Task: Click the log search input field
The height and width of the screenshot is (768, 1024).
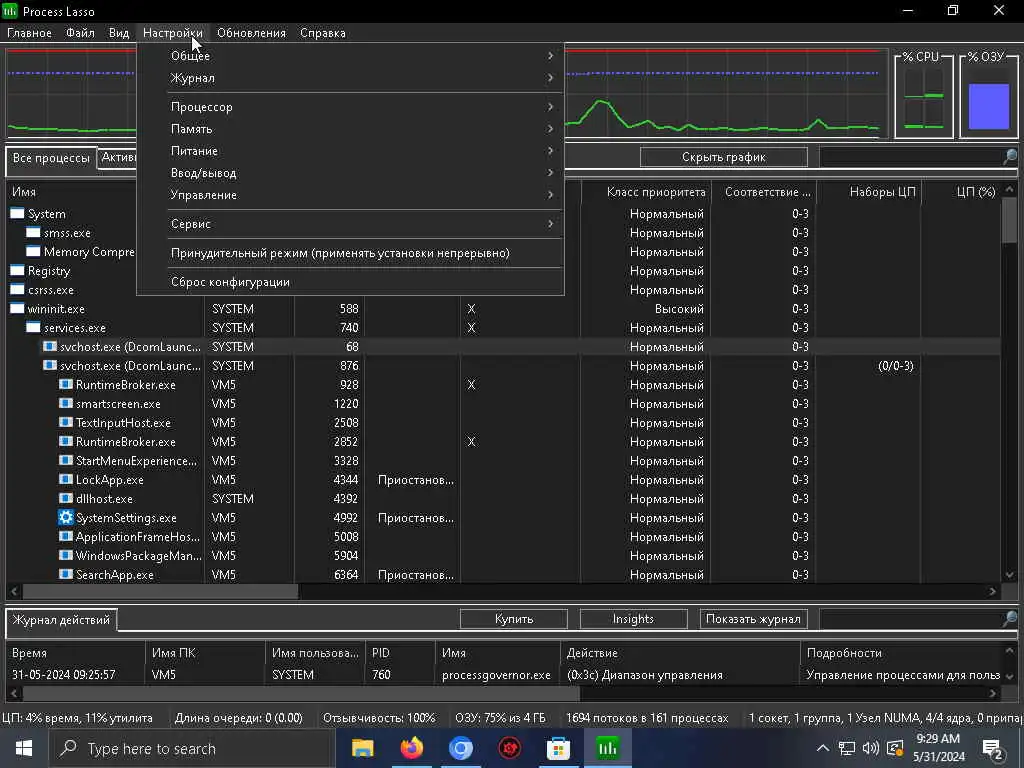Action: [x=910, y=618]
